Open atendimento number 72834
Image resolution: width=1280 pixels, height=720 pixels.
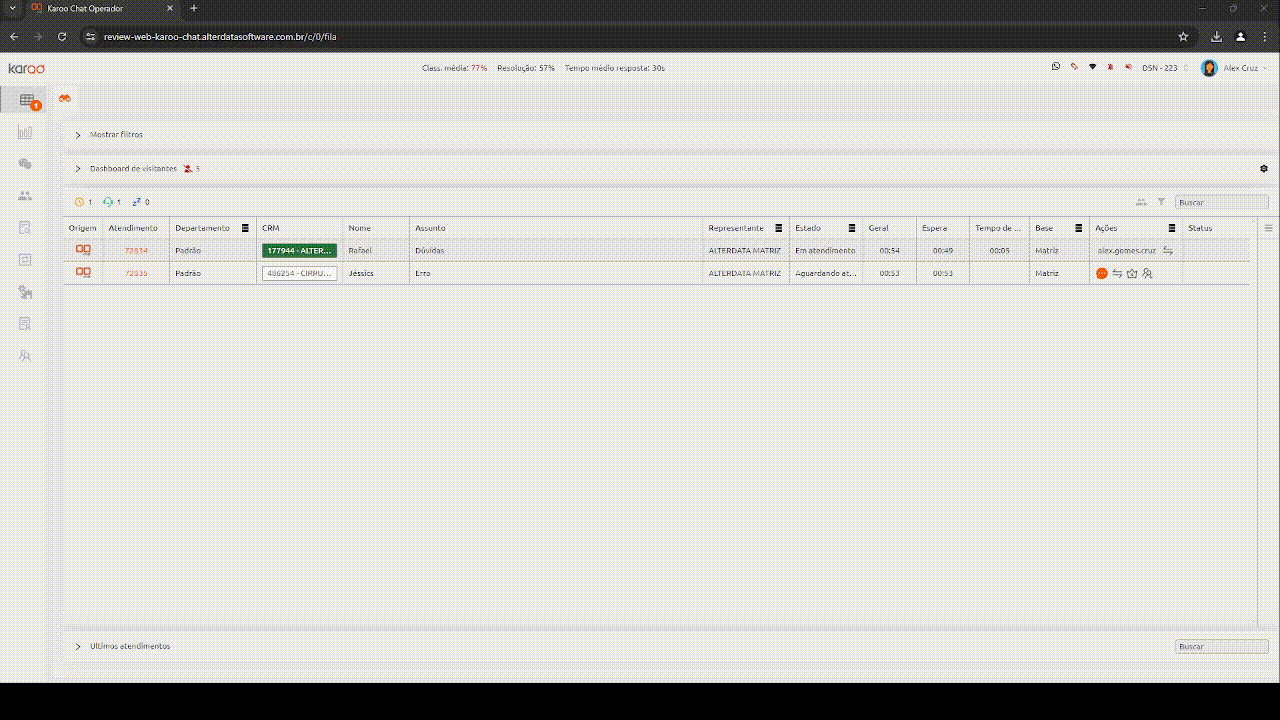(136, 250)
